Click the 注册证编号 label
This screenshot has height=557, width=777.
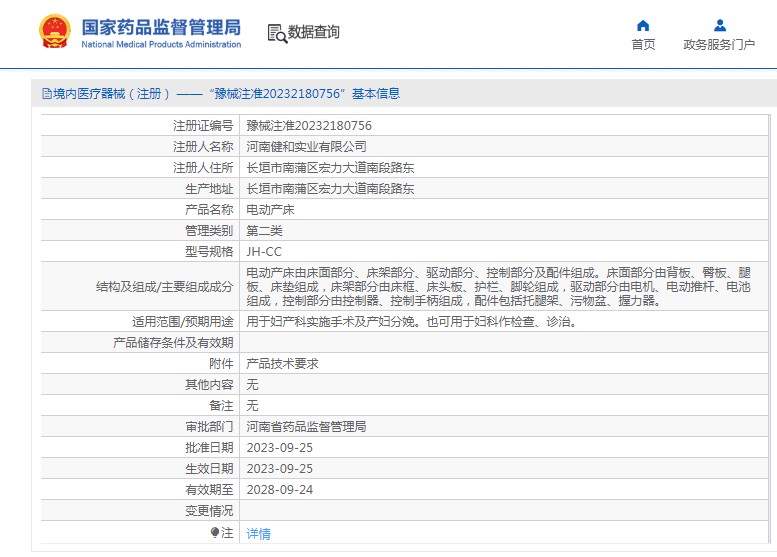tap(203, 126)
